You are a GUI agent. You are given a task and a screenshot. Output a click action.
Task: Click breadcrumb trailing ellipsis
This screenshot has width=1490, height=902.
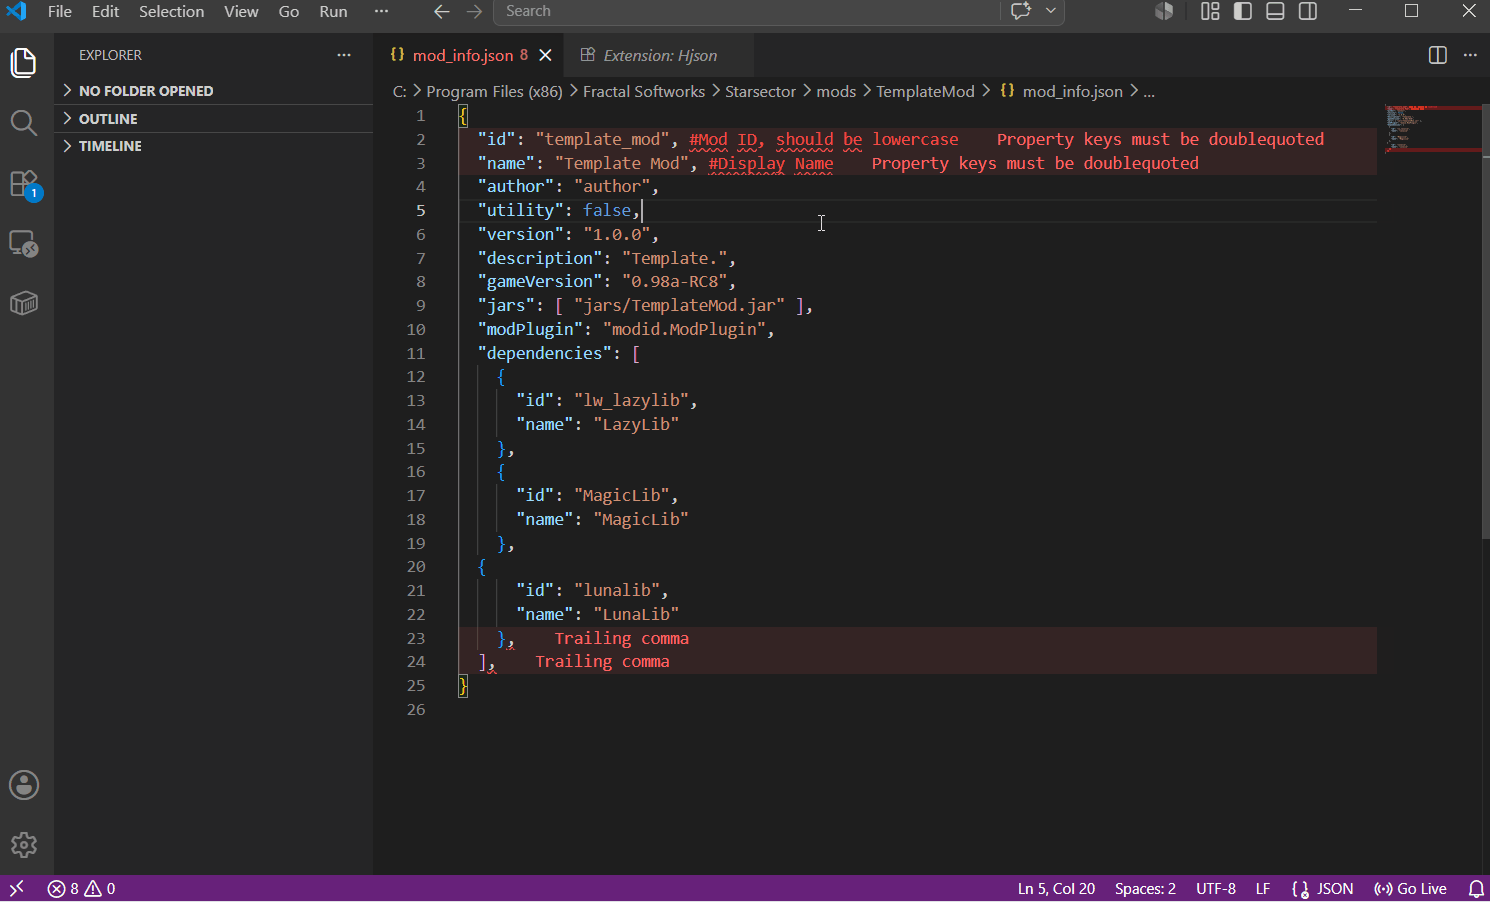tap(1149, 91)
